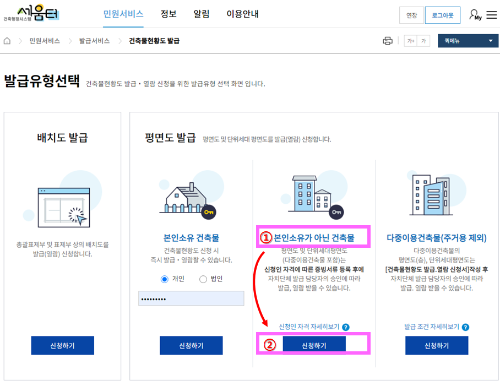Click the 건축물현황도 발급 breadcrumb item
Viewport: 500px width, 381px height.
pyautogui.click(x=154, y=41)
